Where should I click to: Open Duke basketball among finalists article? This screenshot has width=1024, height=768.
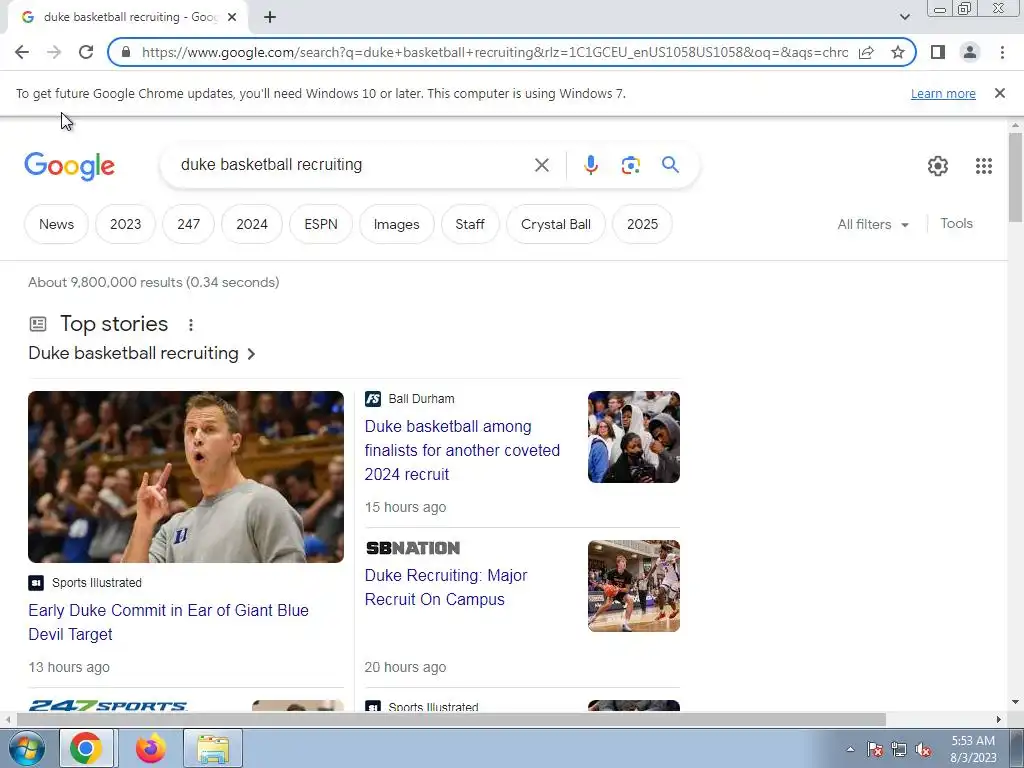(x=462, y=450)
